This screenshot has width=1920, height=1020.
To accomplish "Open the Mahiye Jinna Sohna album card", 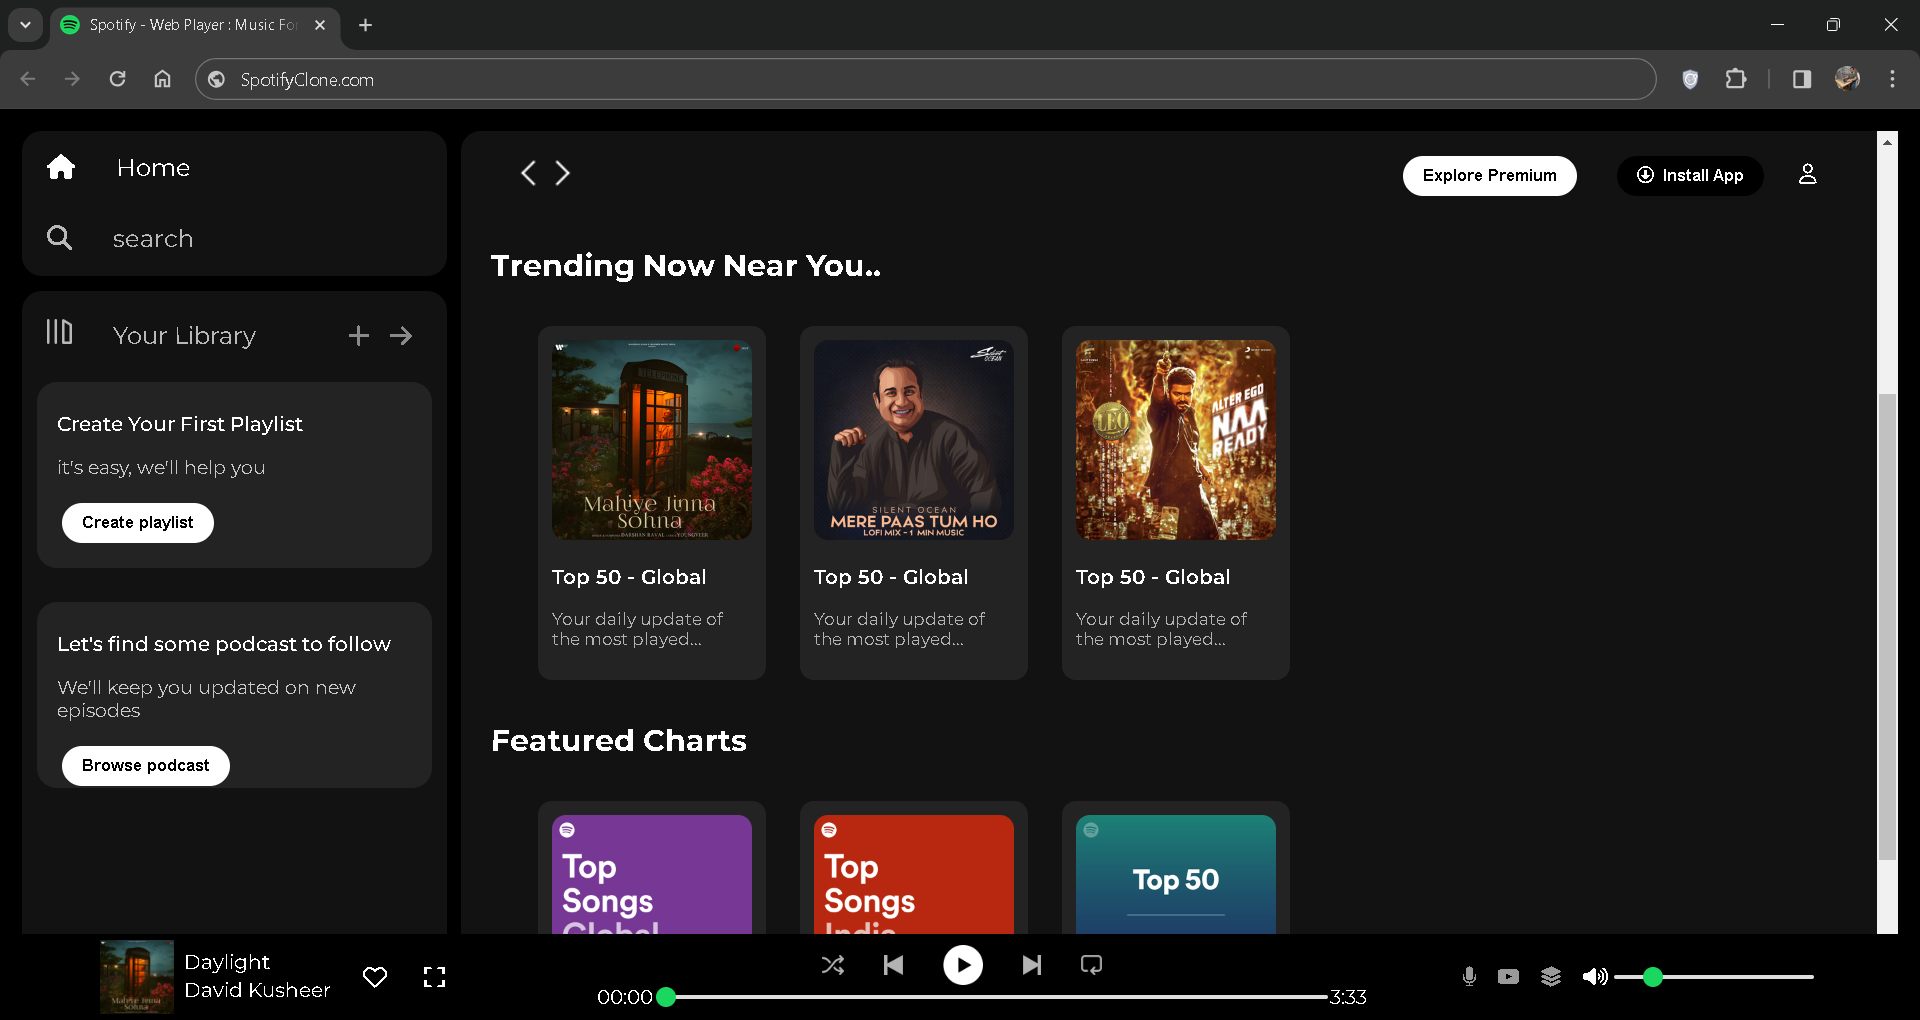I will point(652,503).
